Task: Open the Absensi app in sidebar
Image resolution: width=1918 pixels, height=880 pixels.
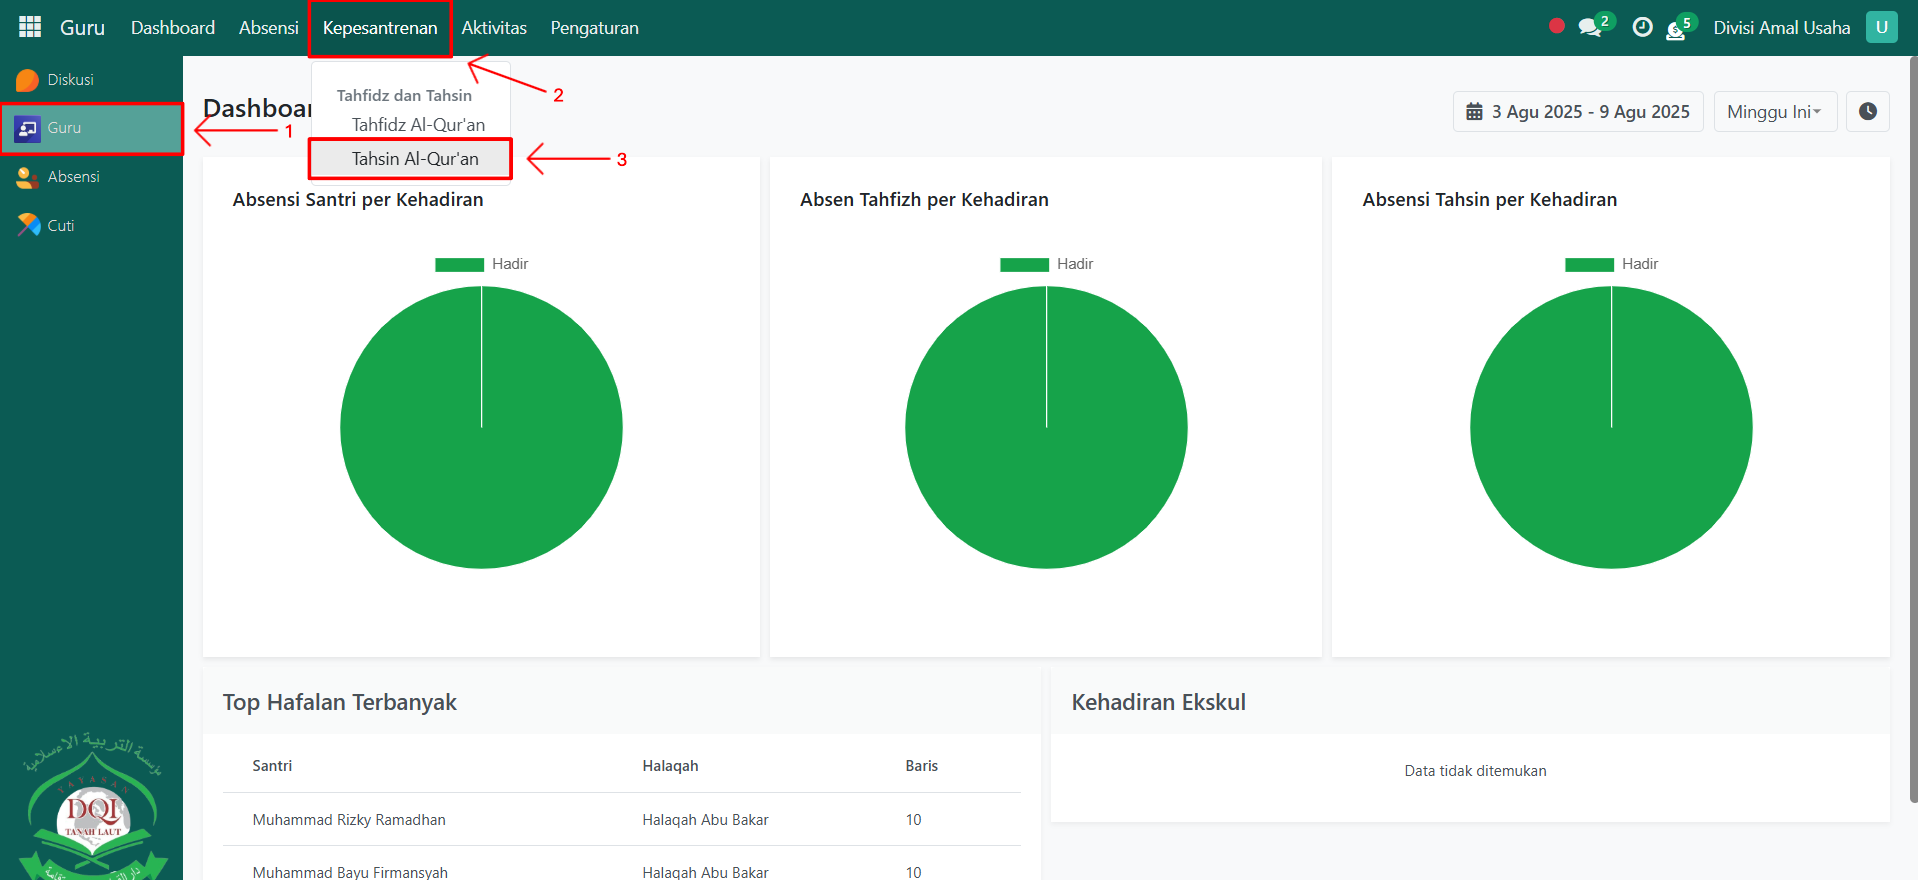Action: point(73,177)
